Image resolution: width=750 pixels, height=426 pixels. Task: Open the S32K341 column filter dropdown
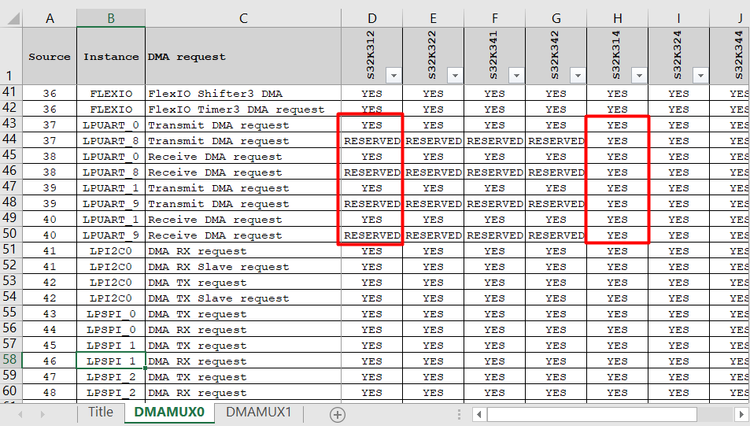pos(516,76)
